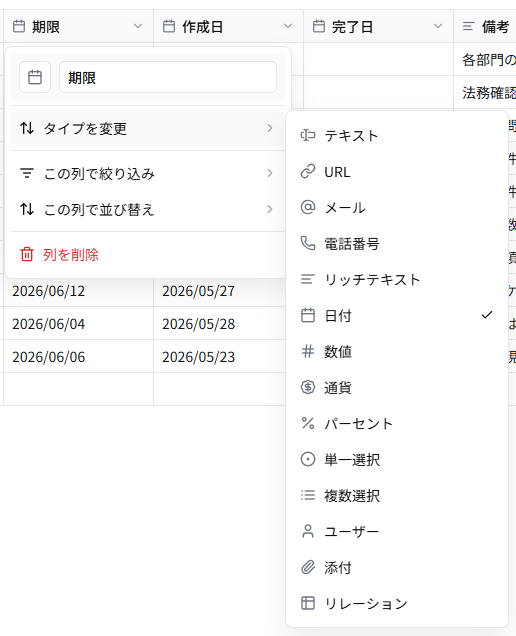Image resolution: width=516 pixels, height=636 pixels.
Task: Click the filter icon for この列で絞り込み
Action: pos(27,173)
